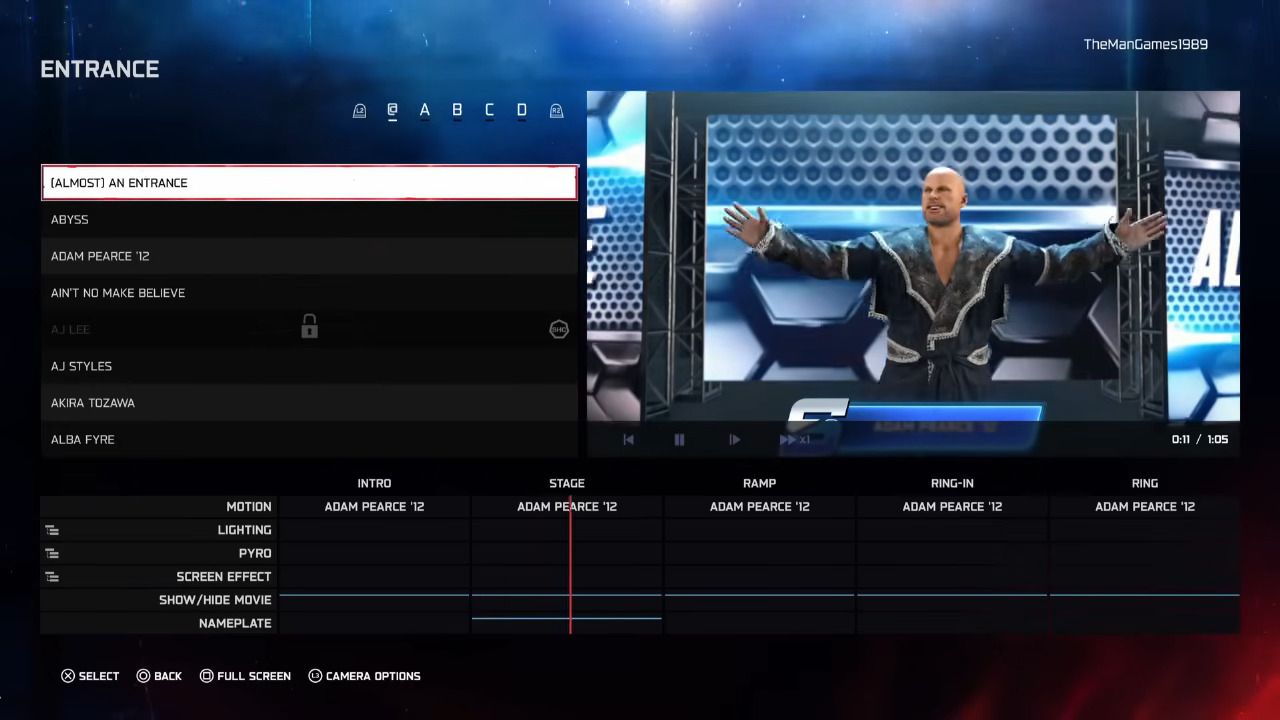This screenshot has height=720, width=1280.
Task: Click the RING column header
Action: (1145, 483)
